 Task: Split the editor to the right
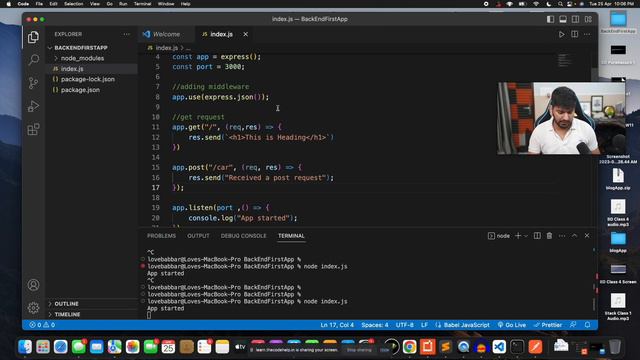tap(575, 34)
